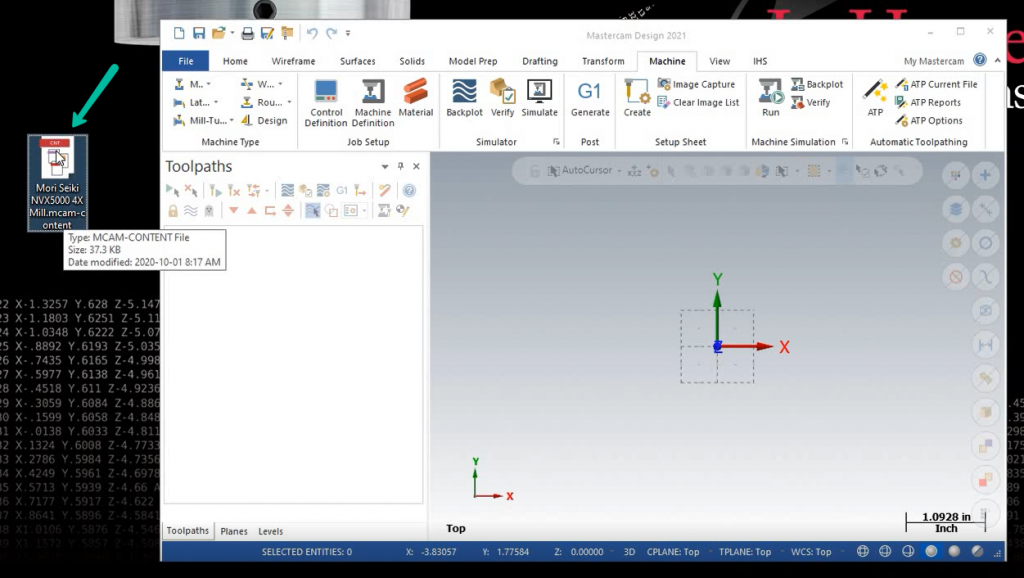Click WCS: Top in status bar
The image size is (1024, 578).
(810, 552)
